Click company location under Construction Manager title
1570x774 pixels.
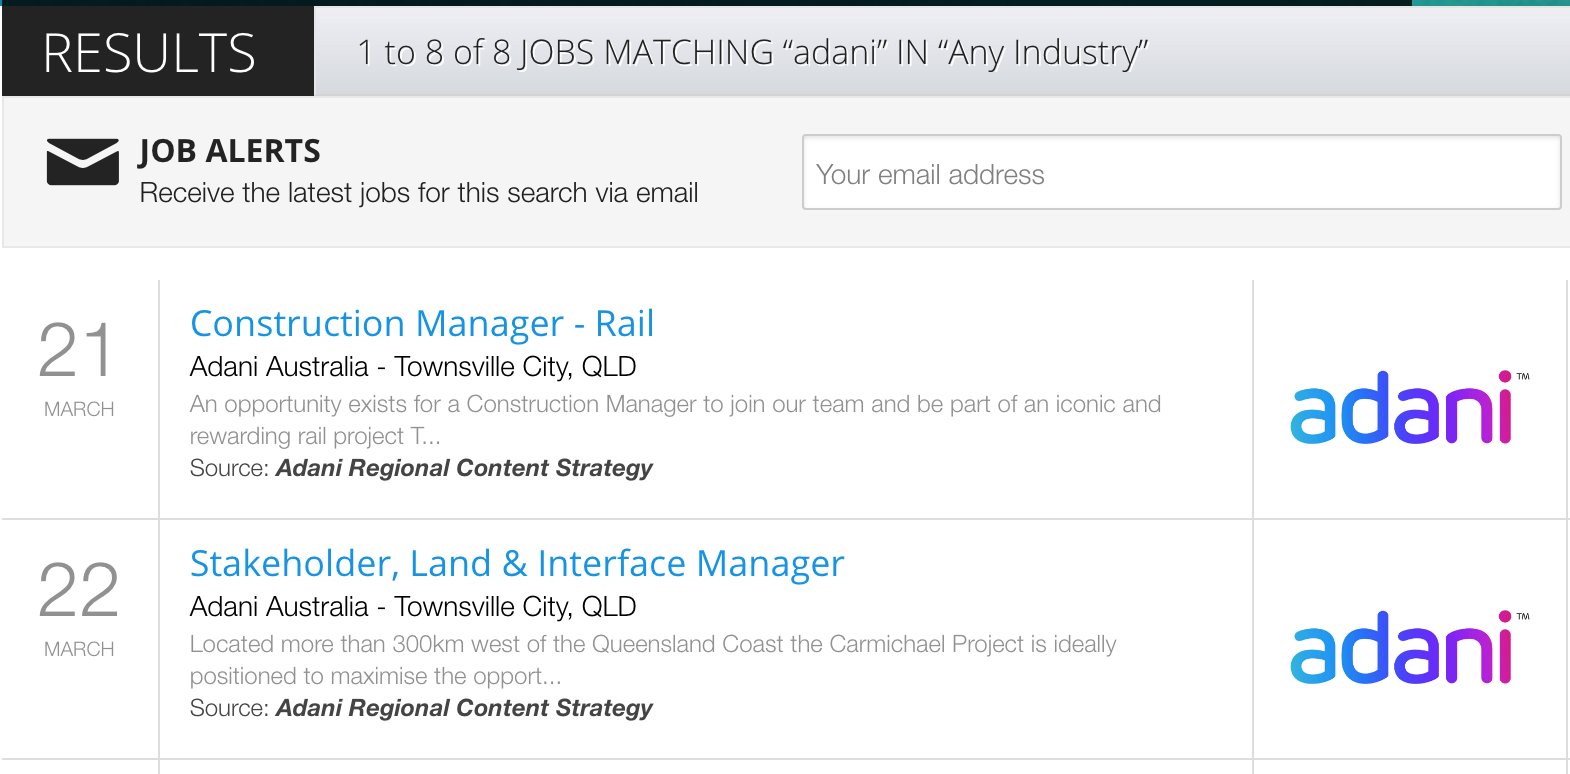tap(412, 367)
